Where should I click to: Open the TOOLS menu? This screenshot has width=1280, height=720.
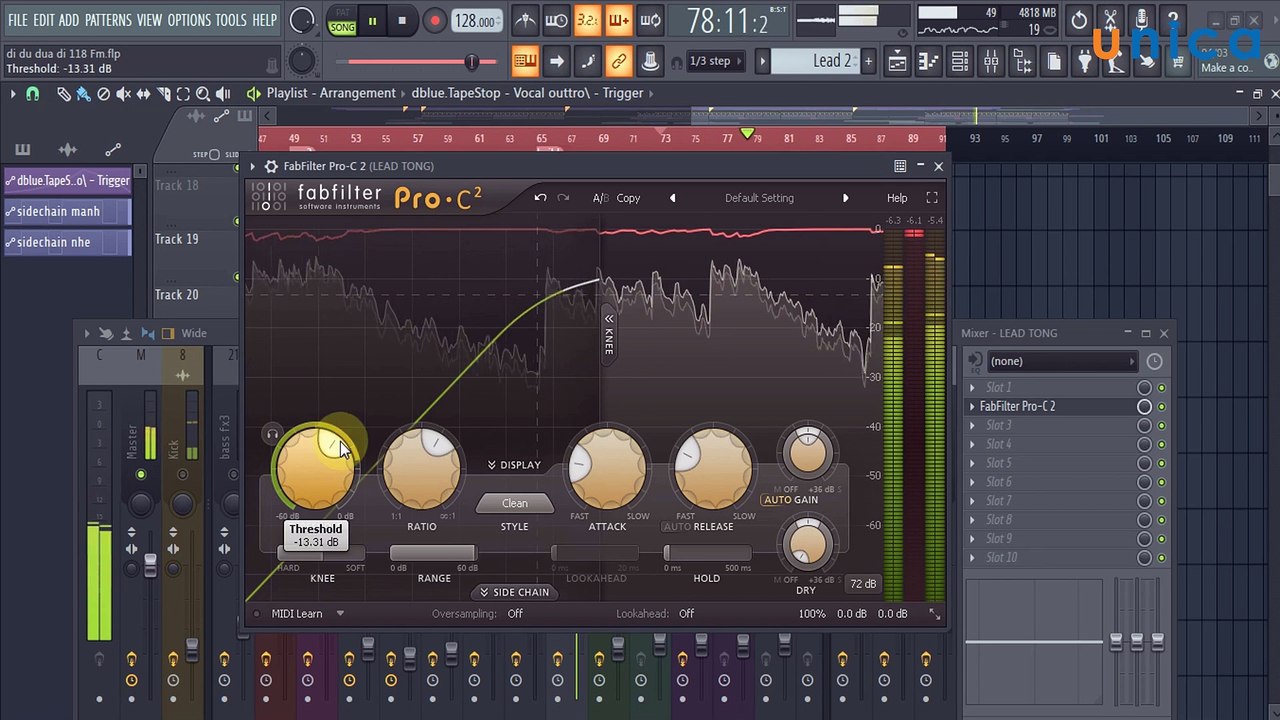click(x=231, y=20)
